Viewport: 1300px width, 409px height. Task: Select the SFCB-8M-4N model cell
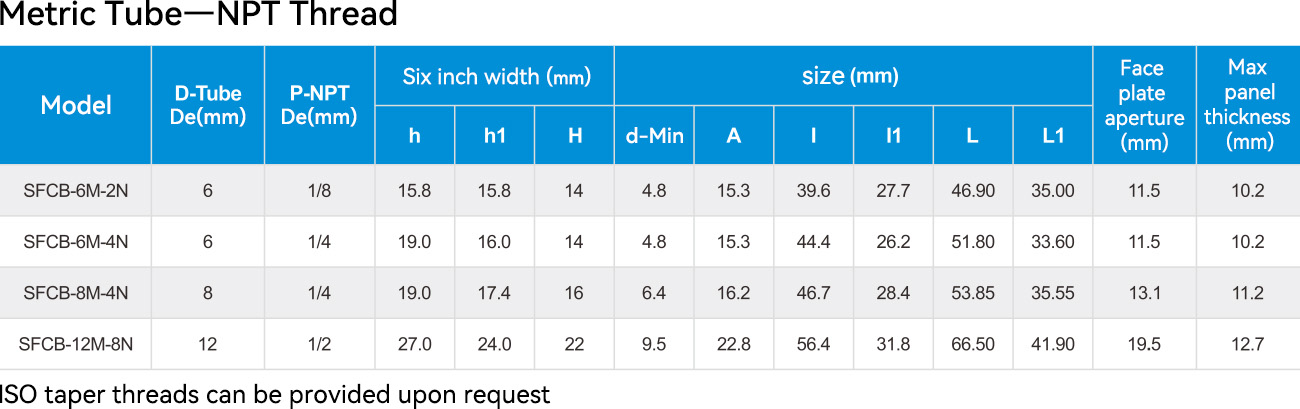[76, 293]
